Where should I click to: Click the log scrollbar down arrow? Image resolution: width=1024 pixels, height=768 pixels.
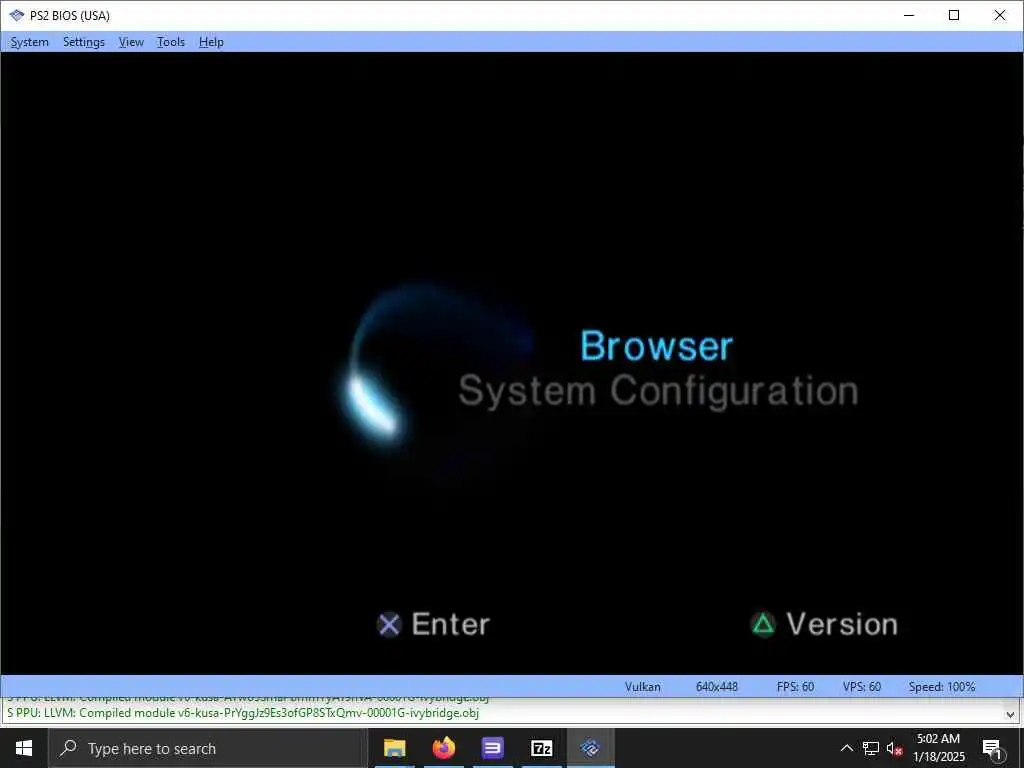coord(1010,714)
